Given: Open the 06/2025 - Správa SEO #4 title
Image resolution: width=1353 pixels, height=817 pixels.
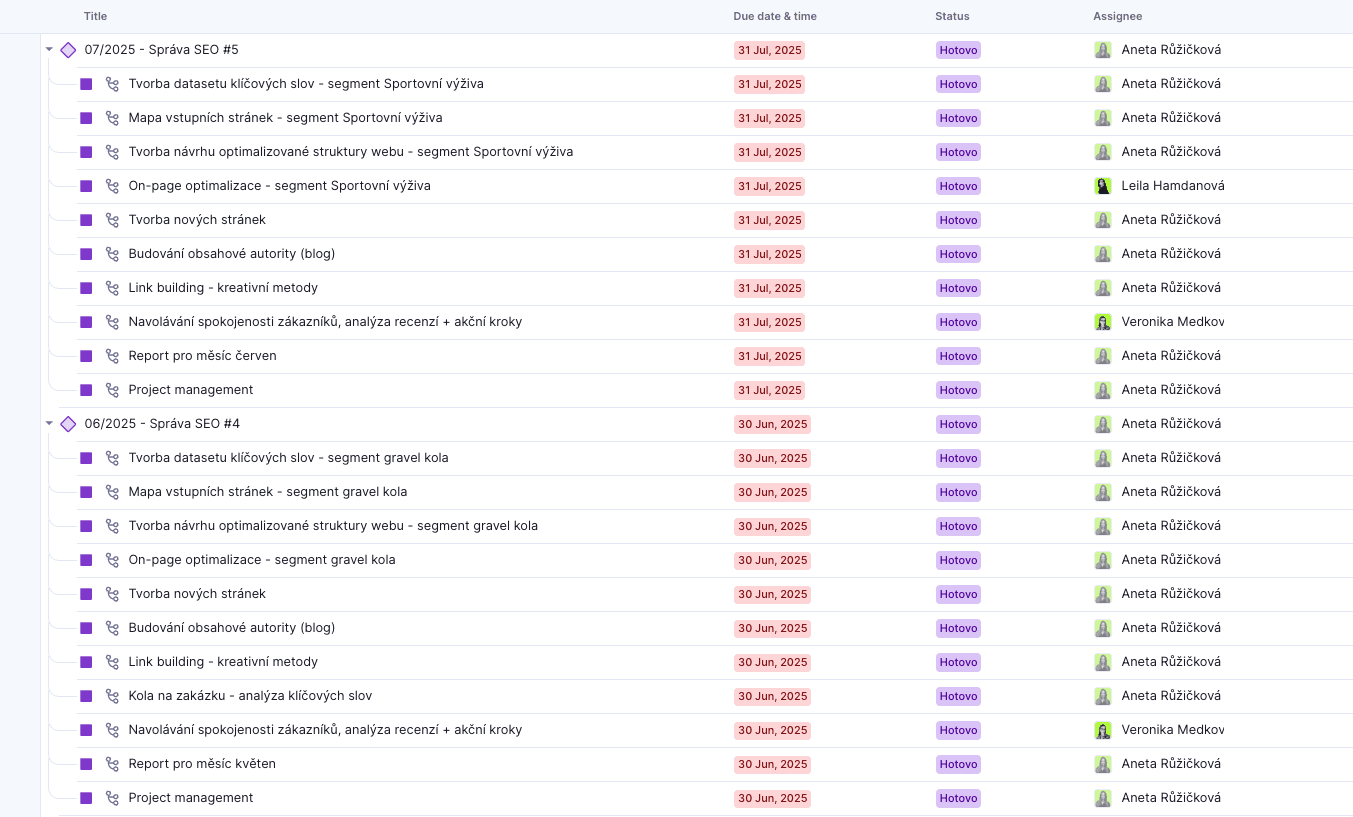Looking at the screenshot, I should tap(162, 424).
